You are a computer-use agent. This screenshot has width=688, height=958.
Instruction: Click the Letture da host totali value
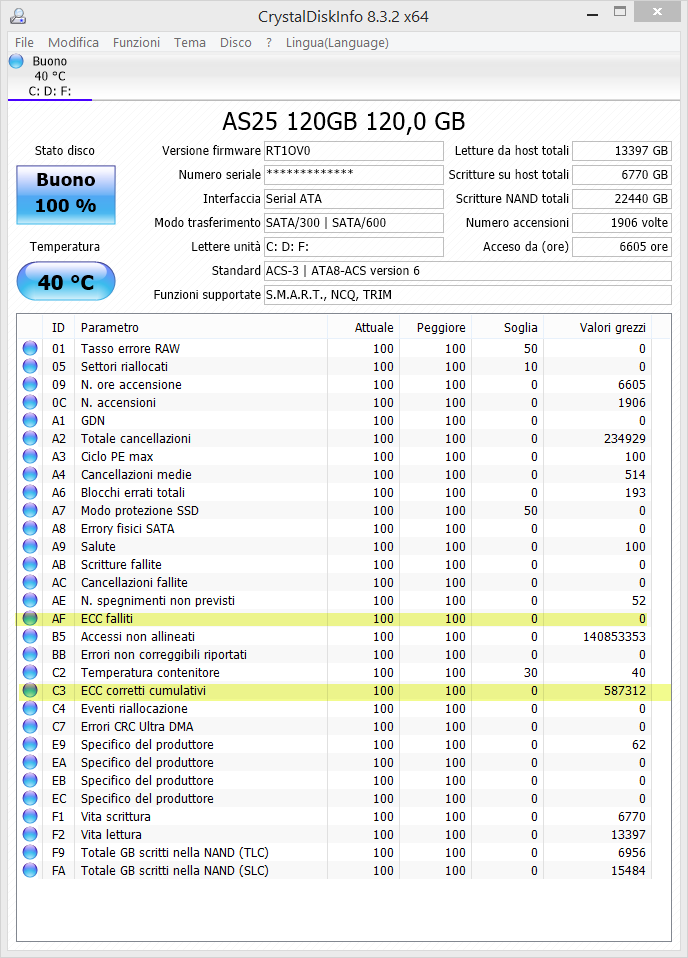(x=621, y=151)
